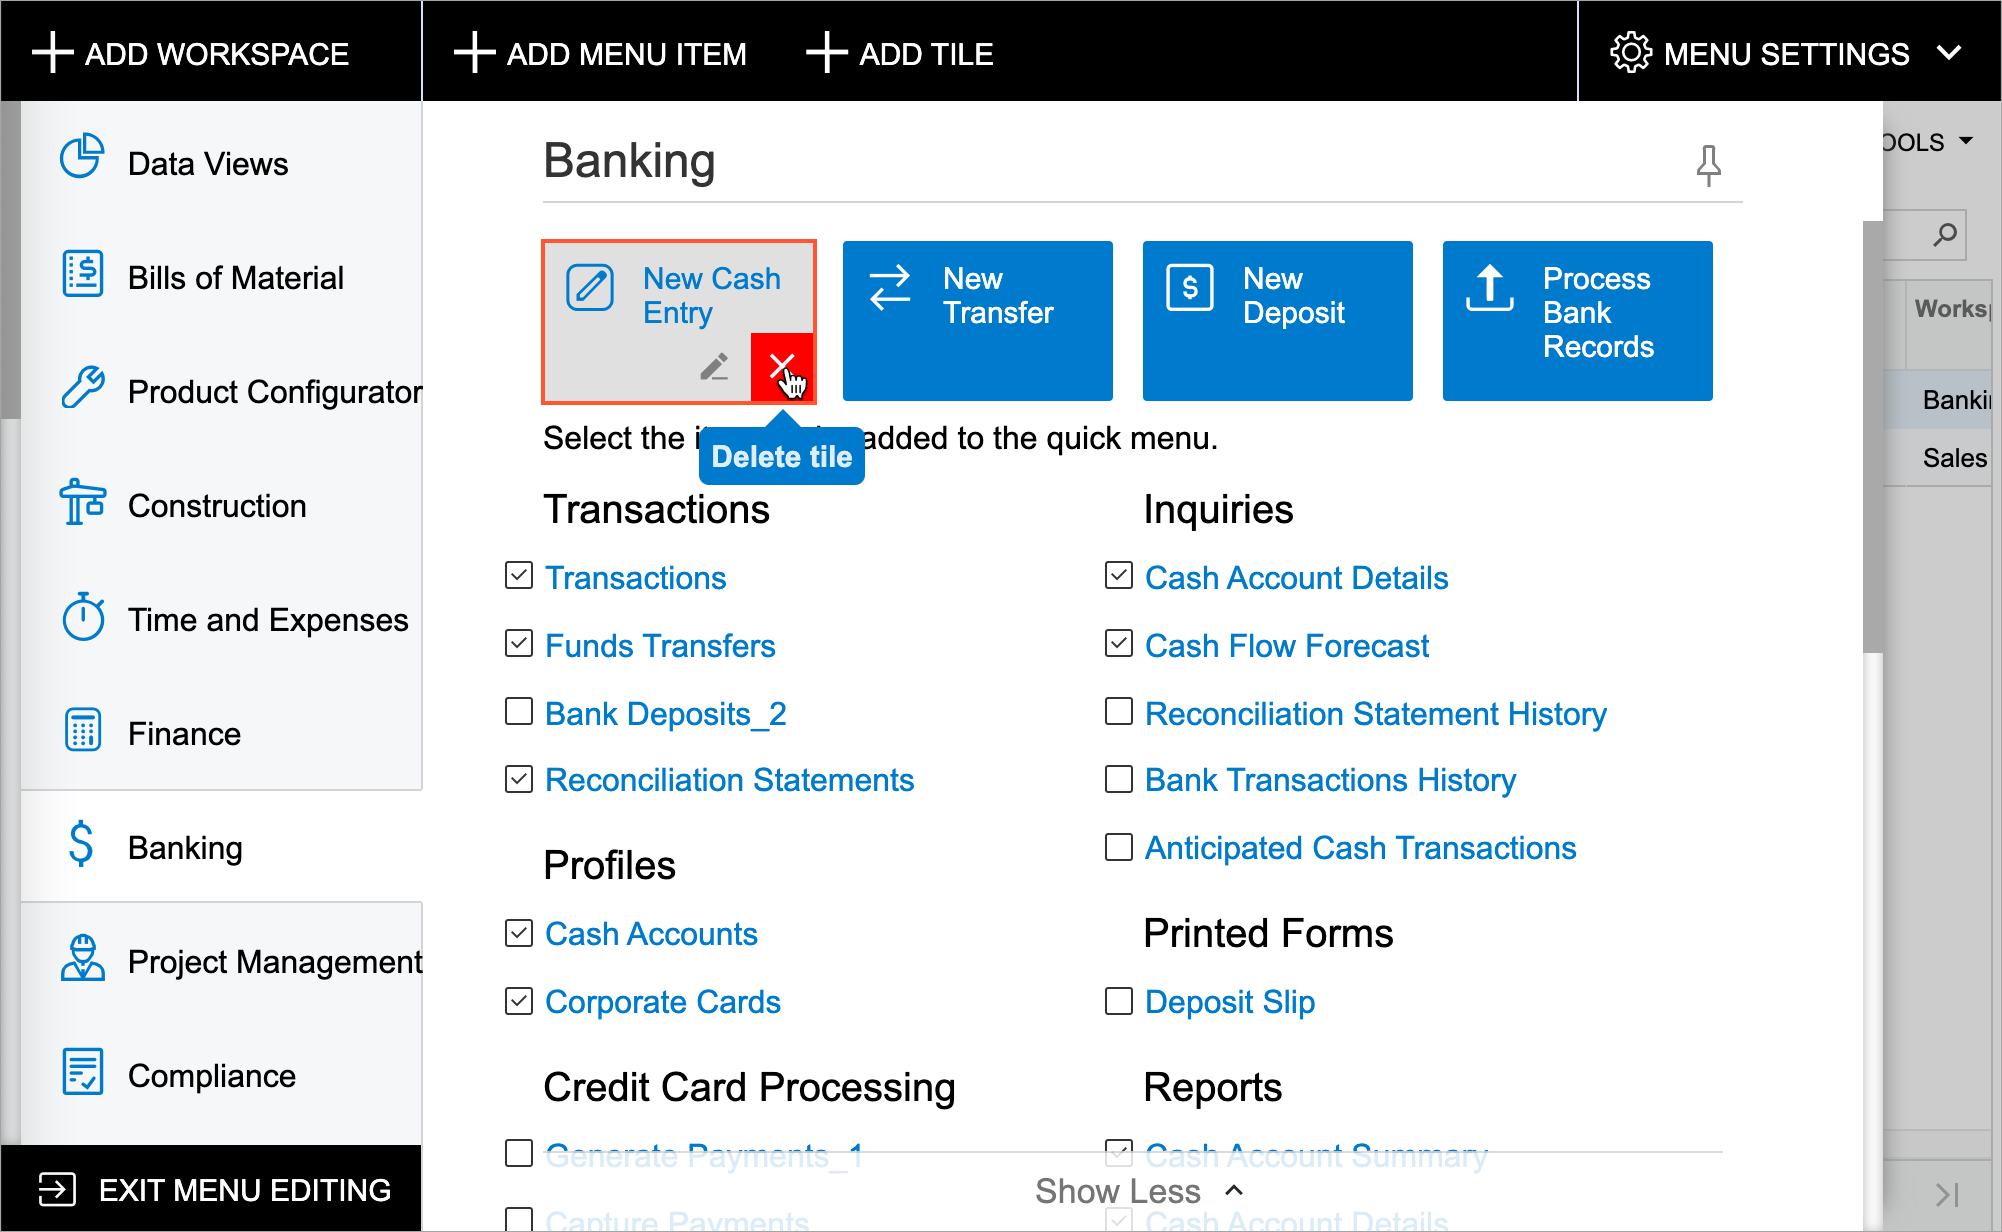Click the vertical scrollbar of the menu panel
This screenshot has width=2002, height=1232.
click(x=1872, y=436)
